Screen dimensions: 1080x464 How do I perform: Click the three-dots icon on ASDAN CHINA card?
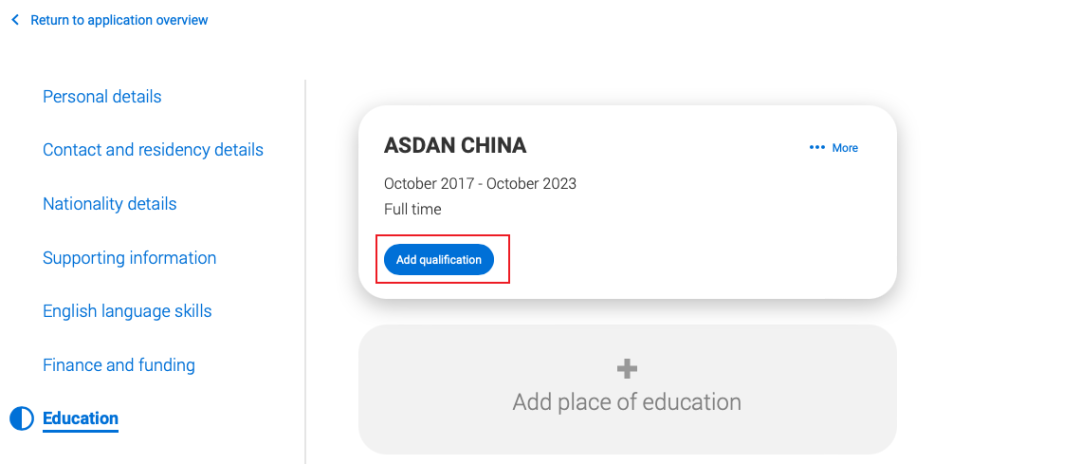[817, 147]
